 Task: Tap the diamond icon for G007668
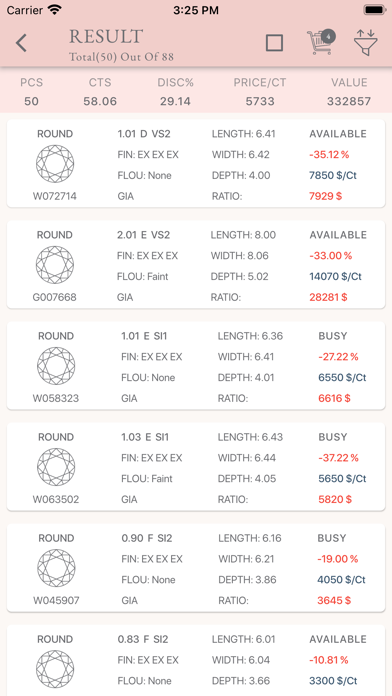[x=55, y=265]
